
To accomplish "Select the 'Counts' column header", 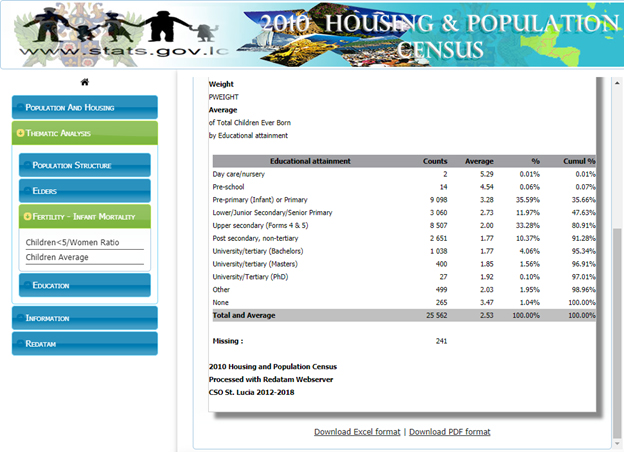I will 435,161.
